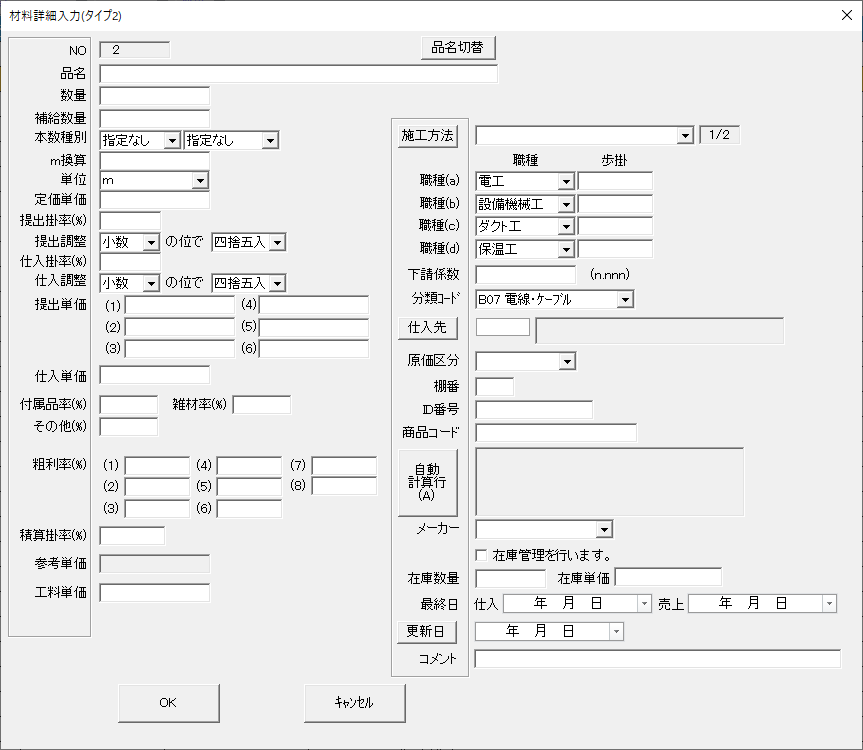863x750 pixels.
Task: Open the 分類コード dropdown
Action: point(625,299)
